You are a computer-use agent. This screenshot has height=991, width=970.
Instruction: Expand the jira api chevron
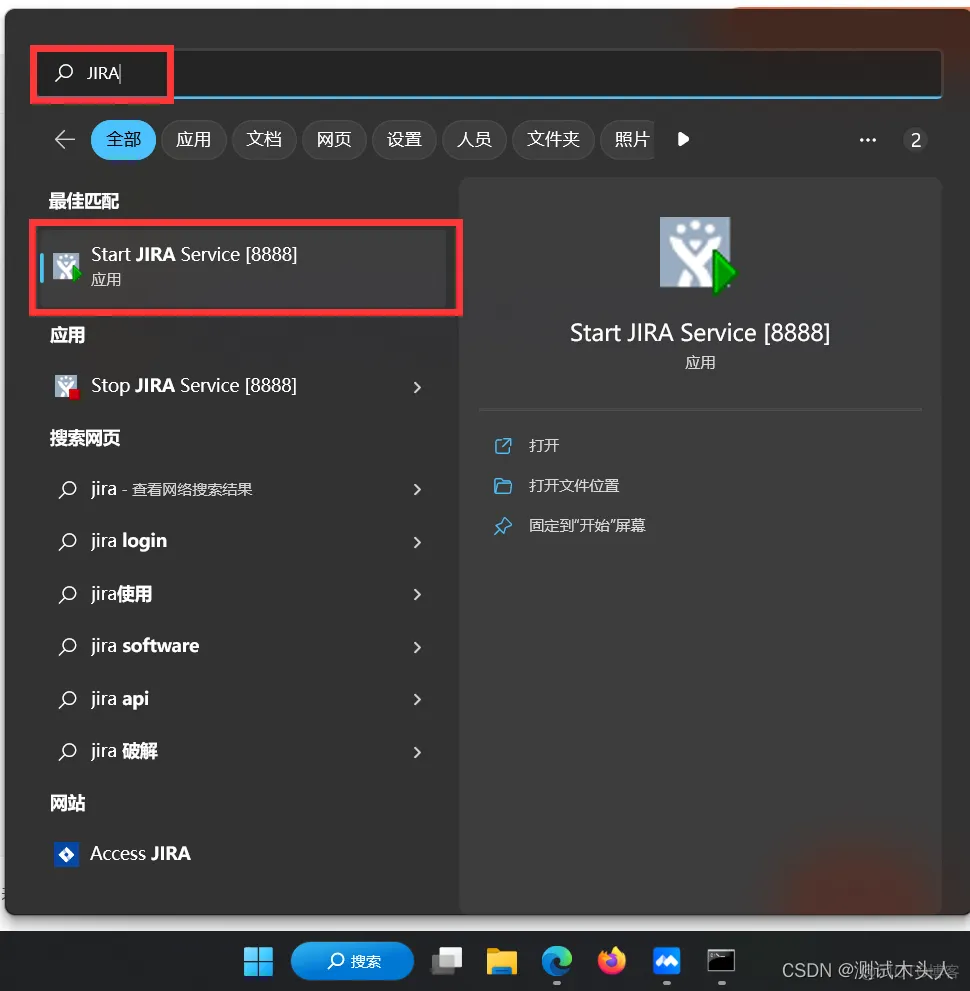(416, 699)
